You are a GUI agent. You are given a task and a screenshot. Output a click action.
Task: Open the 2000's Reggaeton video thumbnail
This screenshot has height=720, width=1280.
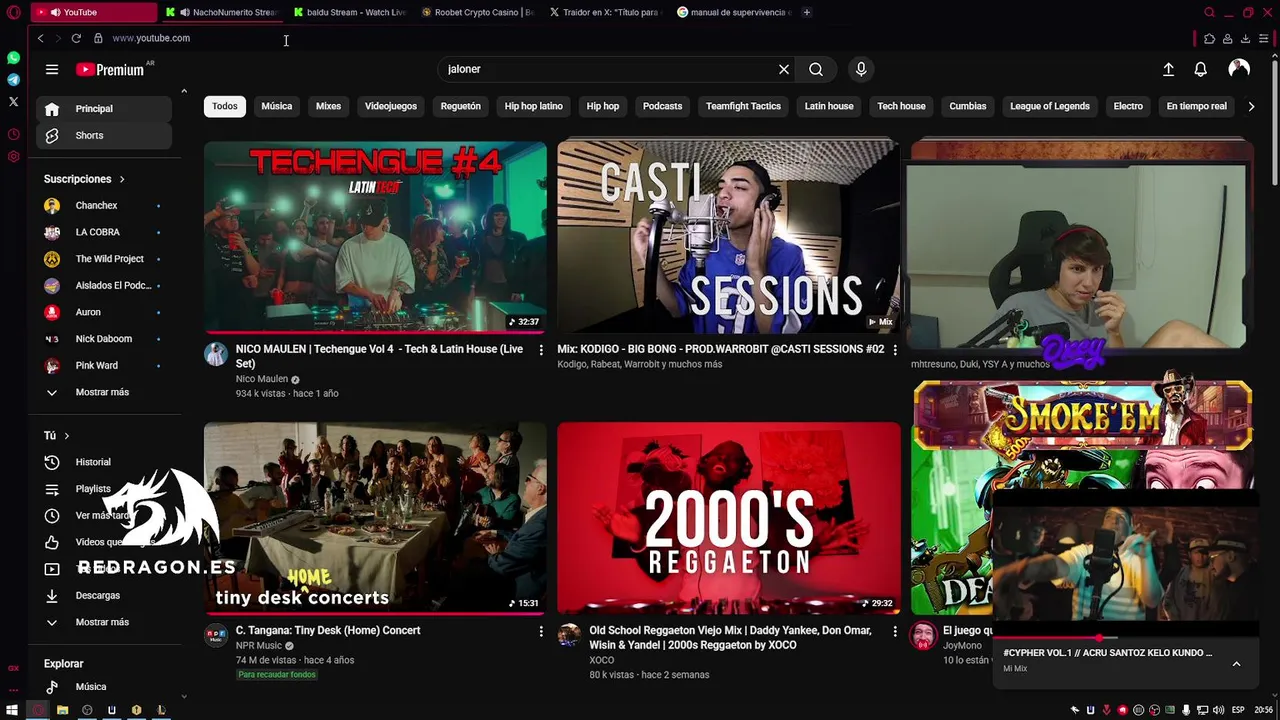click(x=729, y=518)
